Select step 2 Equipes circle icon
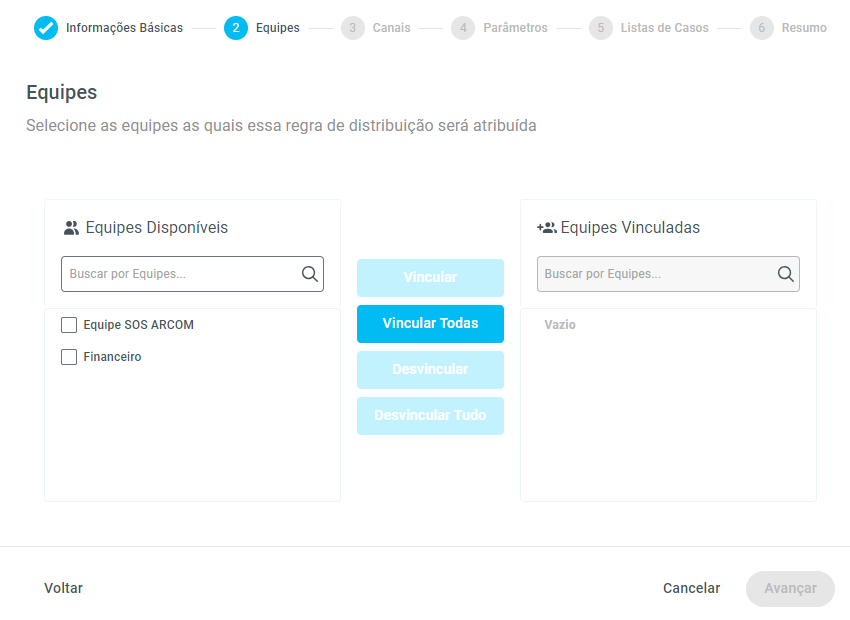 pos(236,28)
